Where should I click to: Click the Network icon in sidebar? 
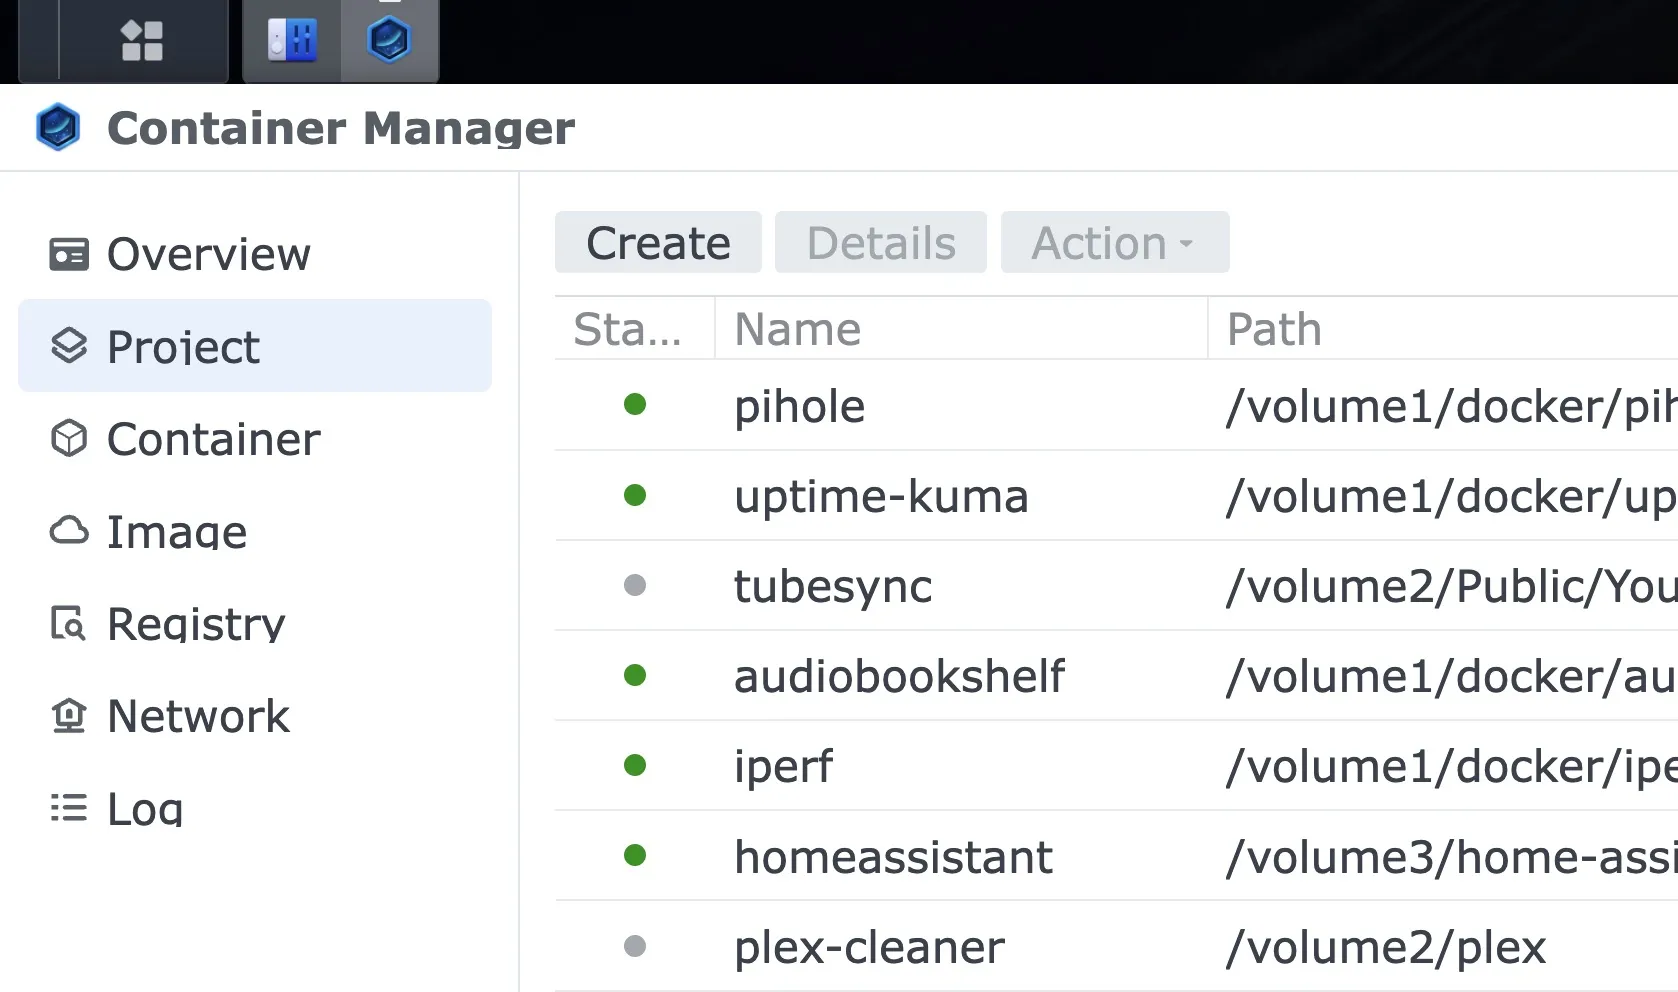(68, 714)
